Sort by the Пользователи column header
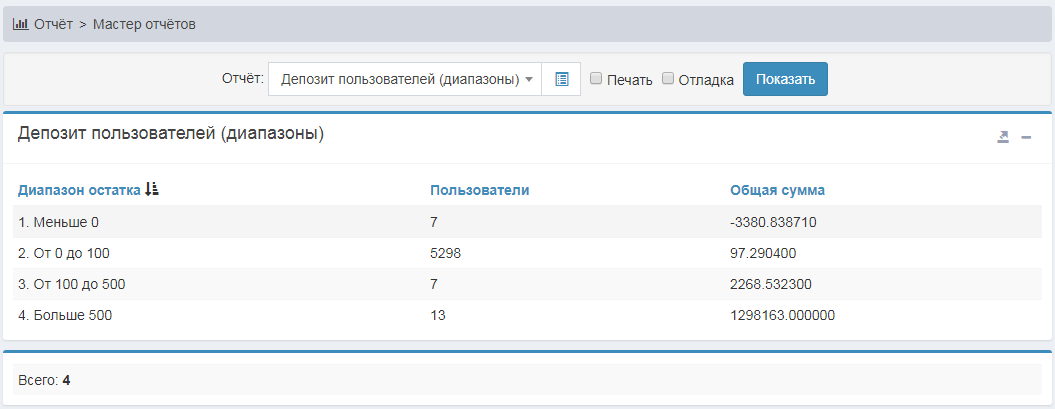This screenshot has width=1055, height=409. [x=479, y=190]
